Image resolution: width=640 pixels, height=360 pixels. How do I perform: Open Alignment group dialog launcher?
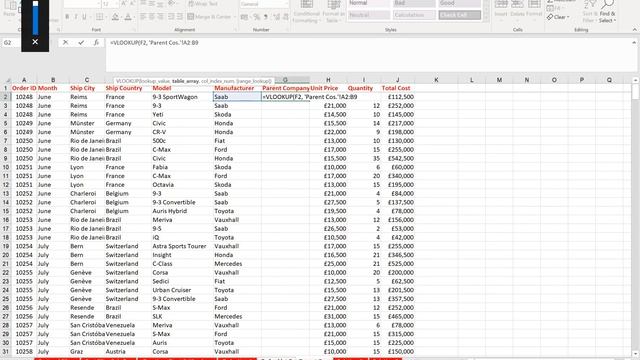click(235, 30)
